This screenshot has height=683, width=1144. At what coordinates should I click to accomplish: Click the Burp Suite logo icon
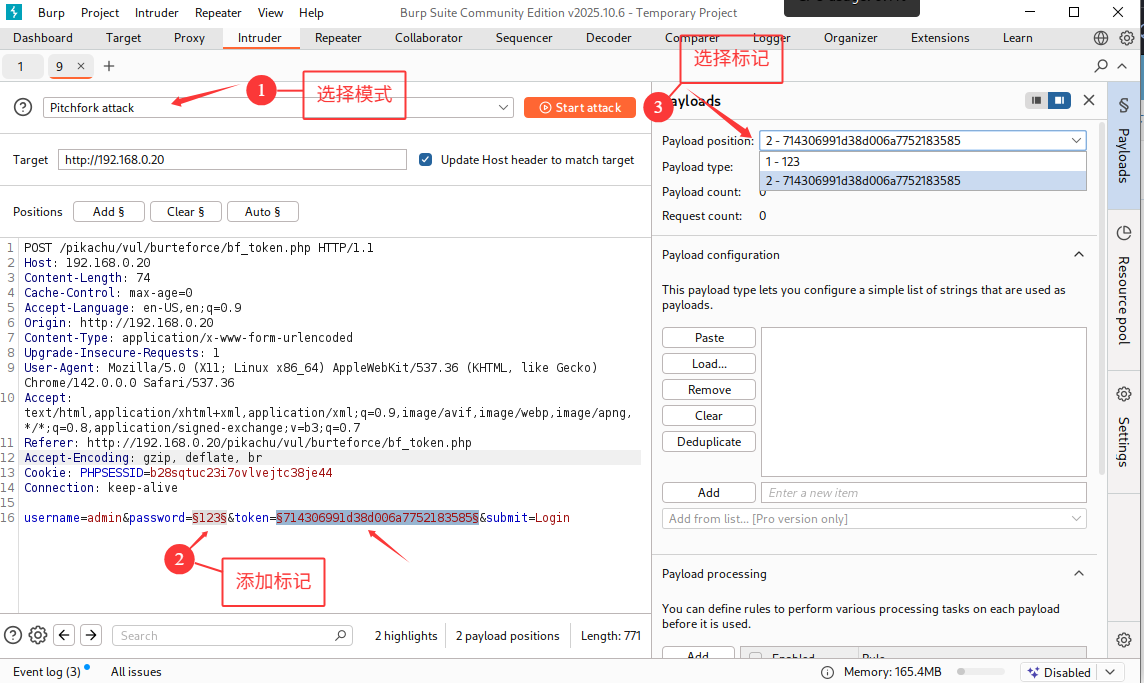(x=14, y=12)
